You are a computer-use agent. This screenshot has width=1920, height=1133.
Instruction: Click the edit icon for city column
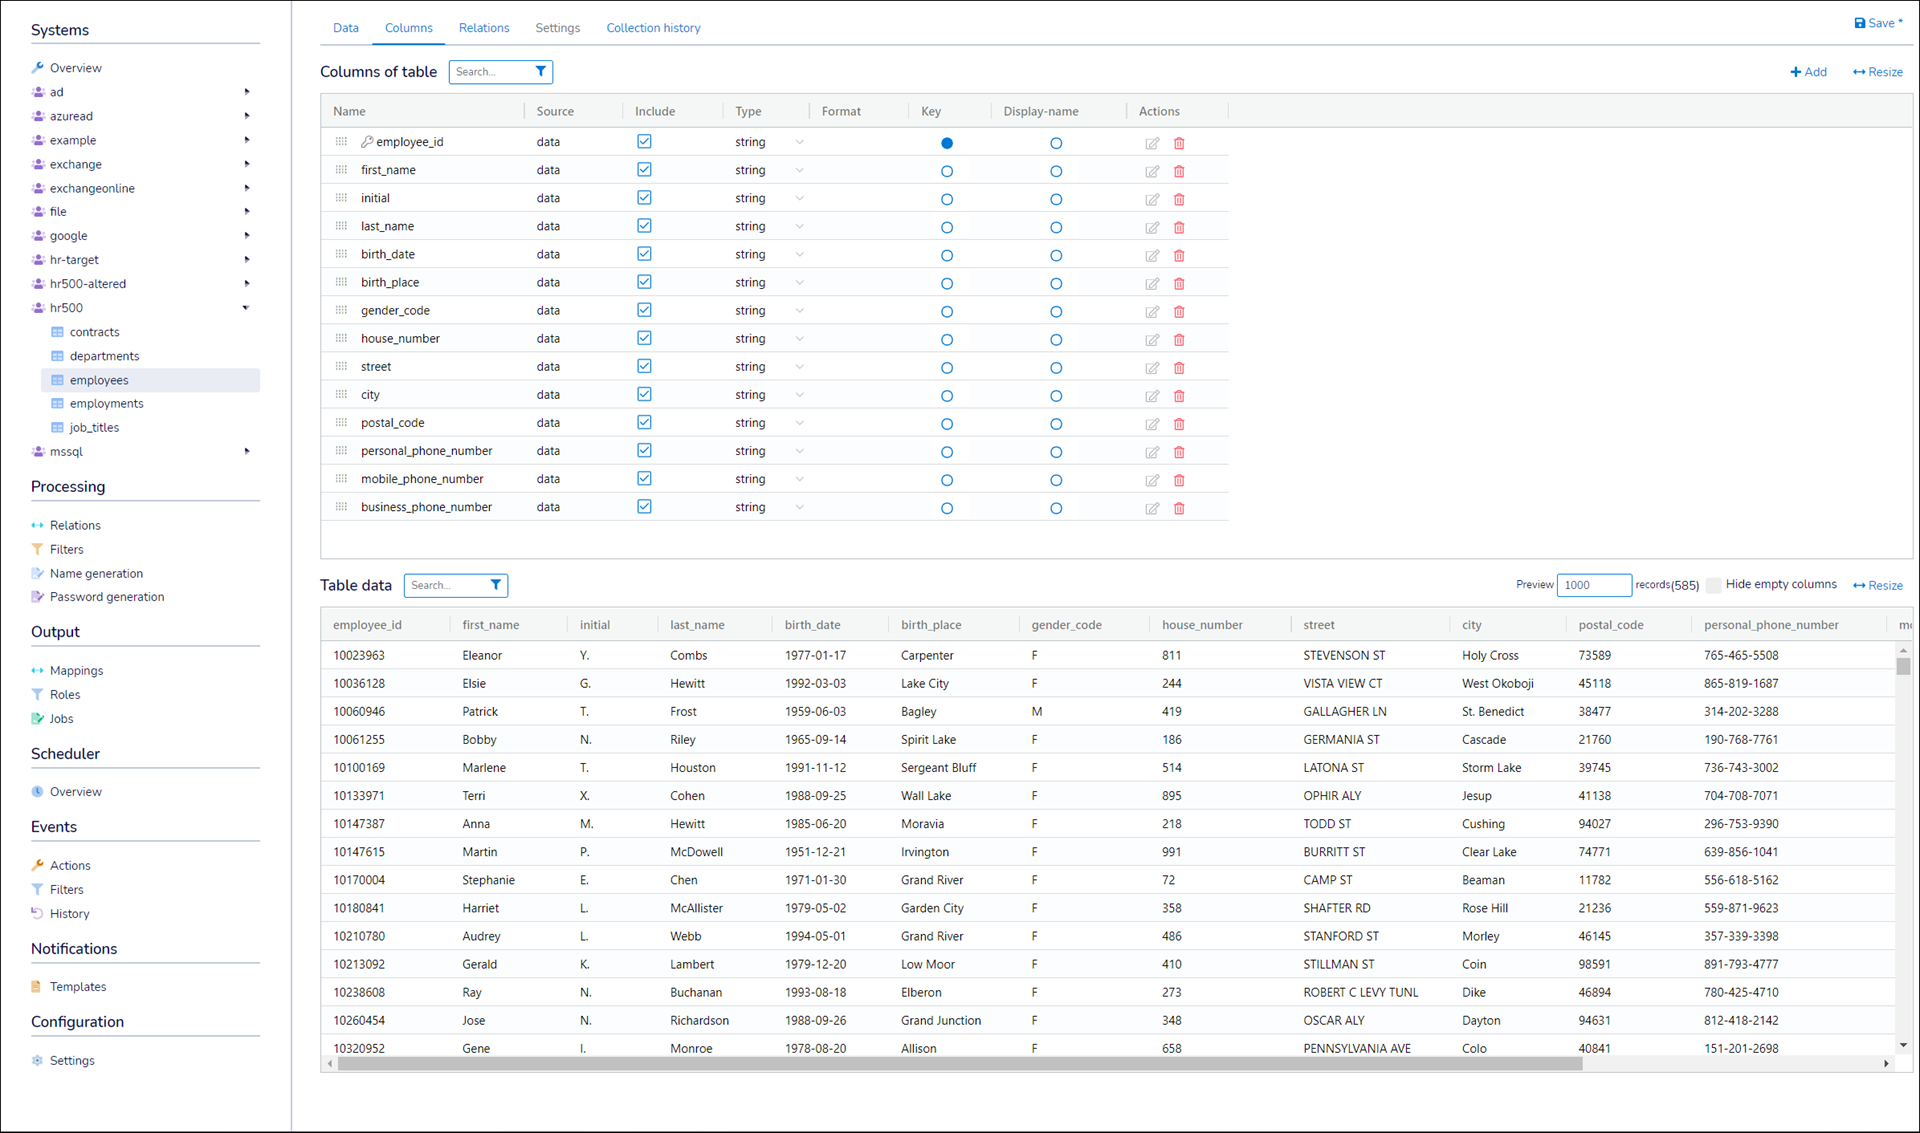(1152, 396)
